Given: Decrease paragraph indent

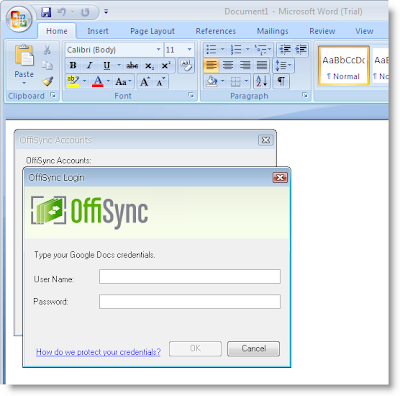Looking at the screenshot, I should pos(285,50).
